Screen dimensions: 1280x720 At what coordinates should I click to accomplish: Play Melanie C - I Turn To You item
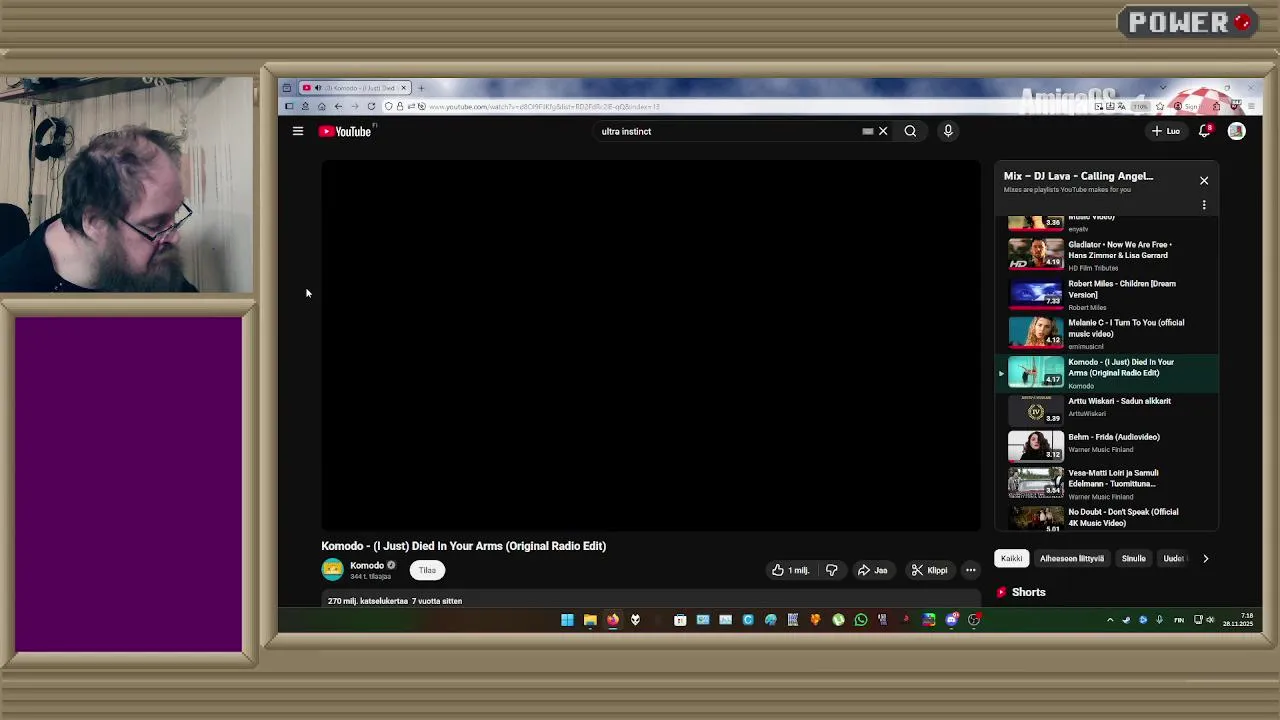(1108, 332)
